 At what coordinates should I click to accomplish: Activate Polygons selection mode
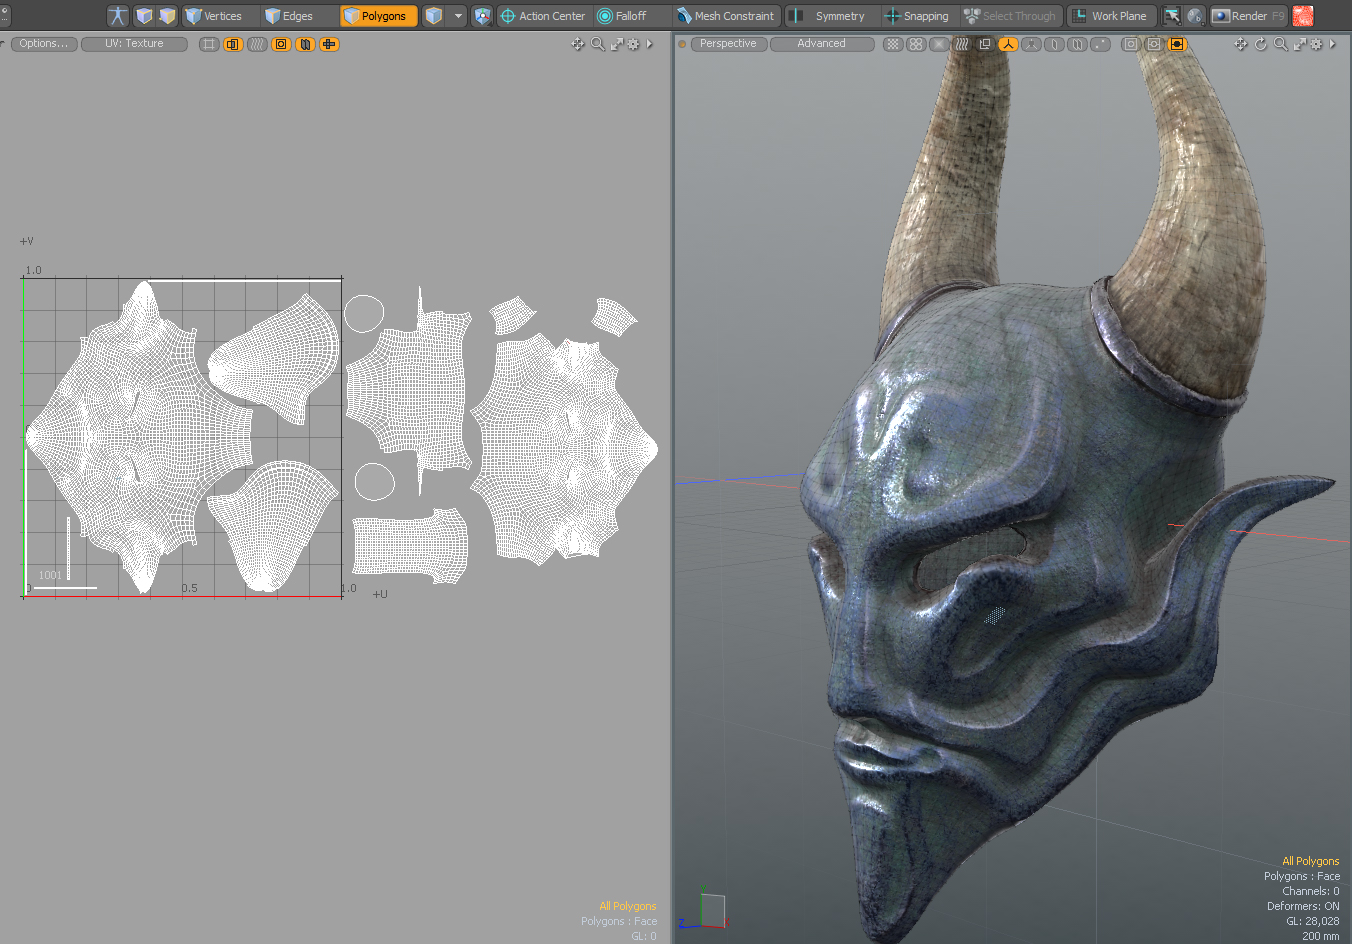(x=379, y=16)
